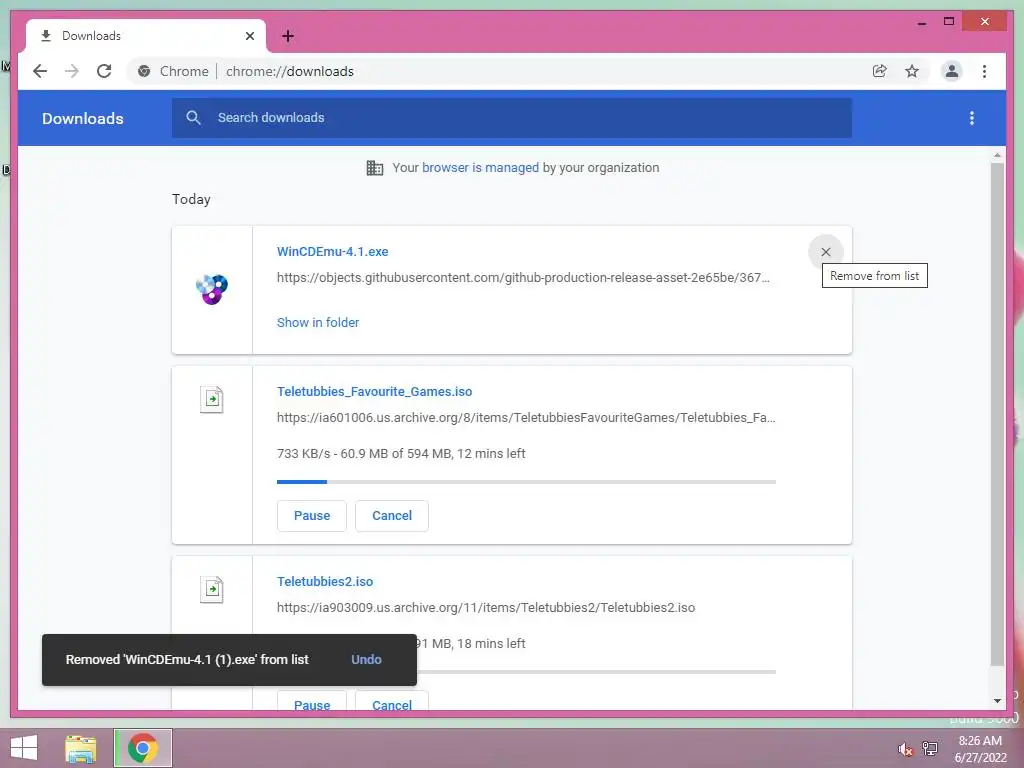Screen dimensions: 1024x768
Task: Click the network tray icon
Action: click(x=929, y=749)
